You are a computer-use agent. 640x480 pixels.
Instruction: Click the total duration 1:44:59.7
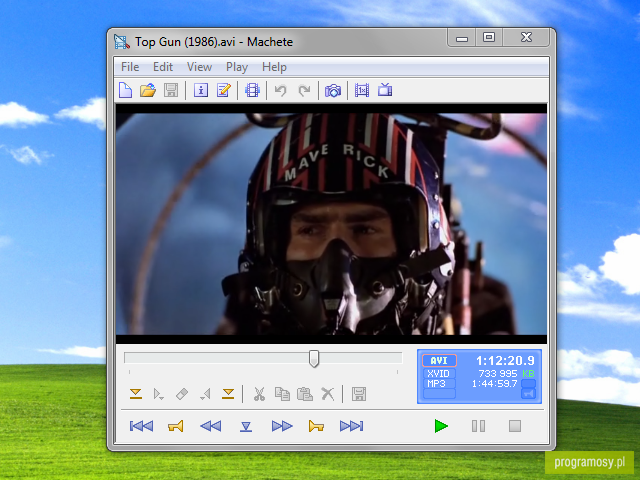tap(494, 384)
